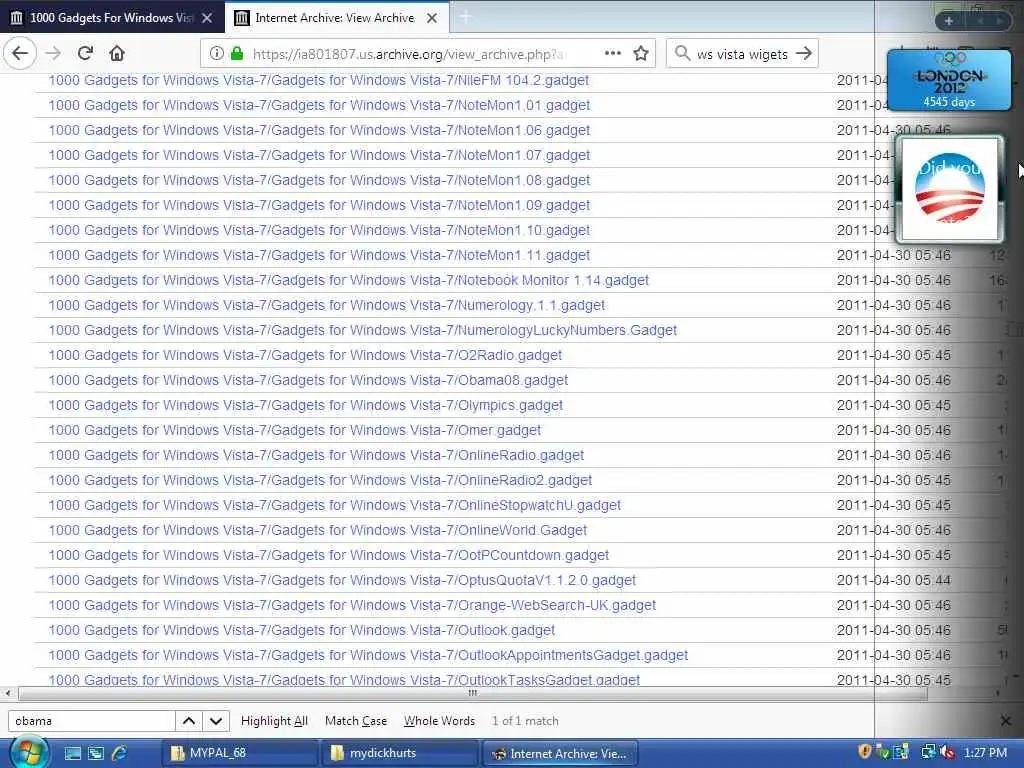The image size is (1024, 768).
Task: Open the OnlineRadio.gadget link
Action: (316, 455)
